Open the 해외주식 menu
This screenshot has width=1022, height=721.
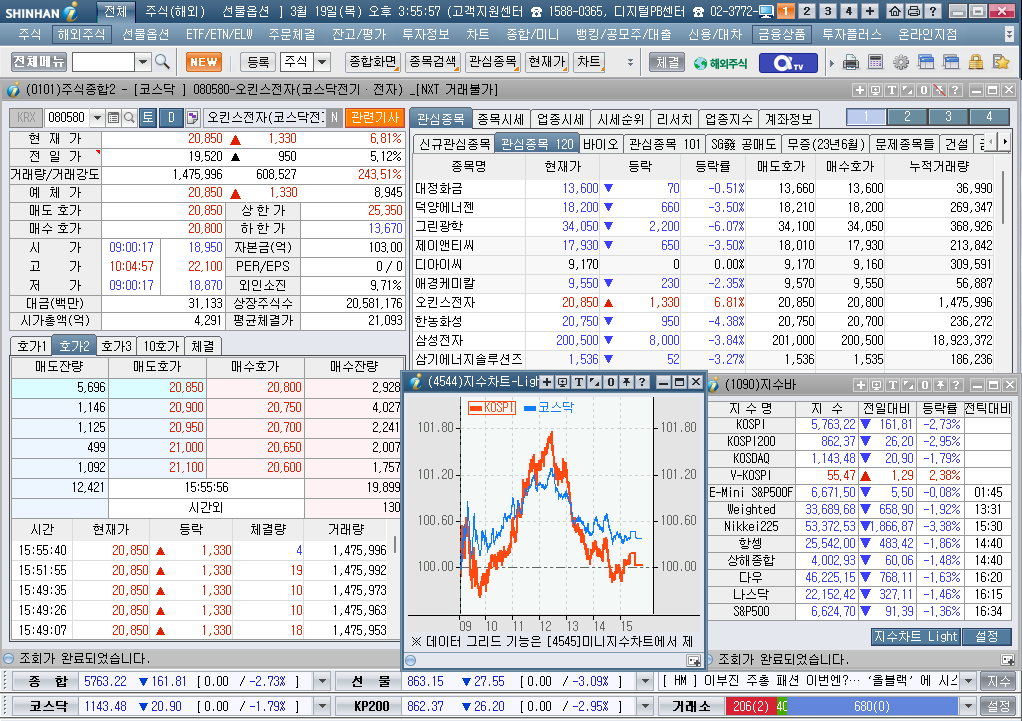pos(81,34)
